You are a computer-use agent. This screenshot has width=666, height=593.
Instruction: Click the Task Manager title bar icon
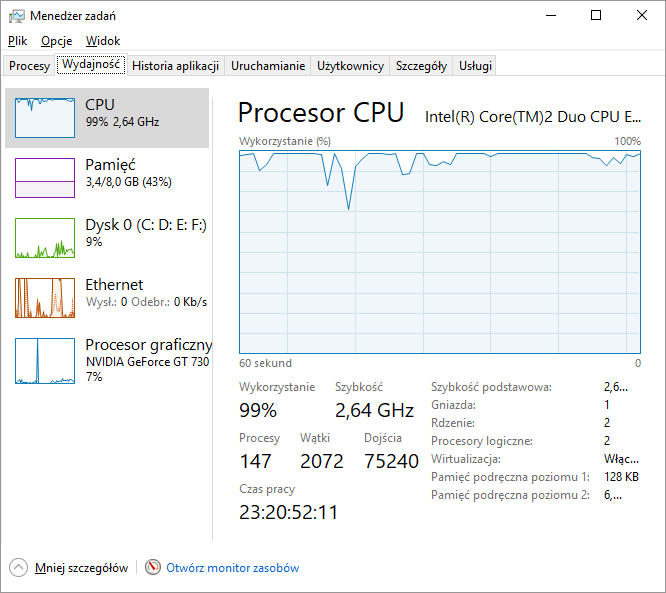(x=17, y=16)
